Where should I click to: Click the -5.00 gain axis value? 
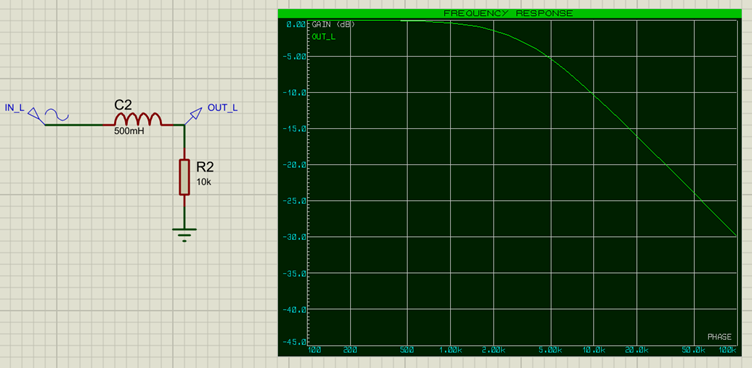click(x=294, y=57)
